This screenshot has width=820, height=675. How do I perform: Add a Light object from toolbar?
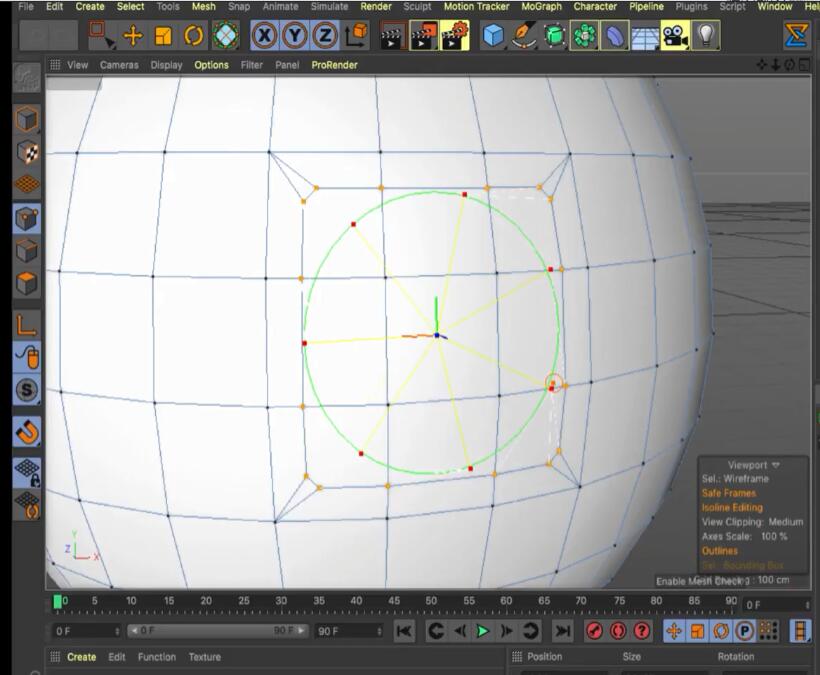click(706, 36)
